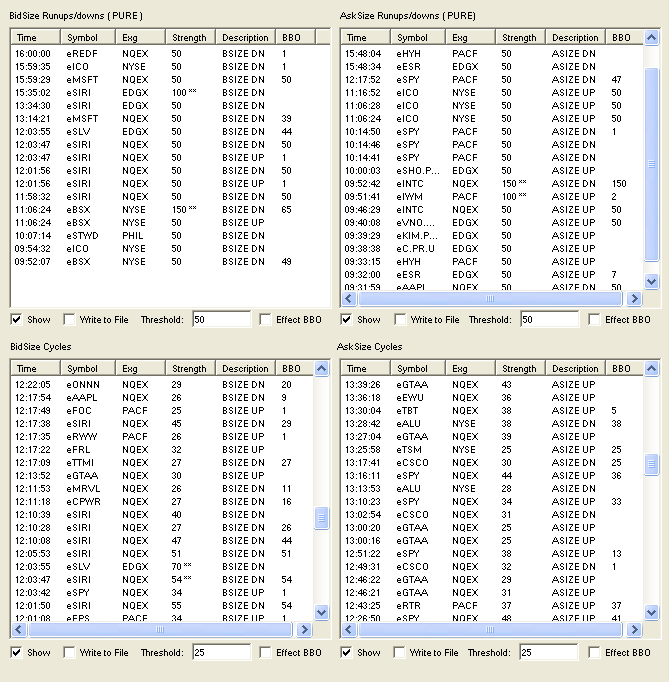This screenshot has width=669, height=682.
Task: Select the 13:39:26 eGTAA row
Action: click(492, 385)
